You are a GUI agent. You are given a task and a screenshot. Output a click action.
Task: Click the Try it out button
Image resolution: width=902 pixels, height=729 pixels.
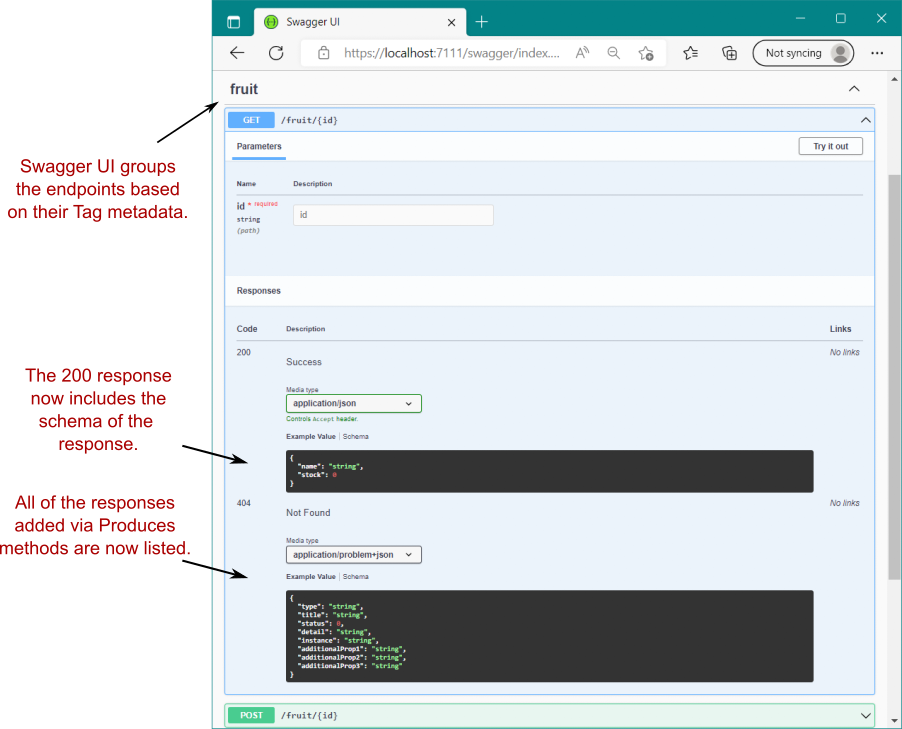tap(831, 146)
